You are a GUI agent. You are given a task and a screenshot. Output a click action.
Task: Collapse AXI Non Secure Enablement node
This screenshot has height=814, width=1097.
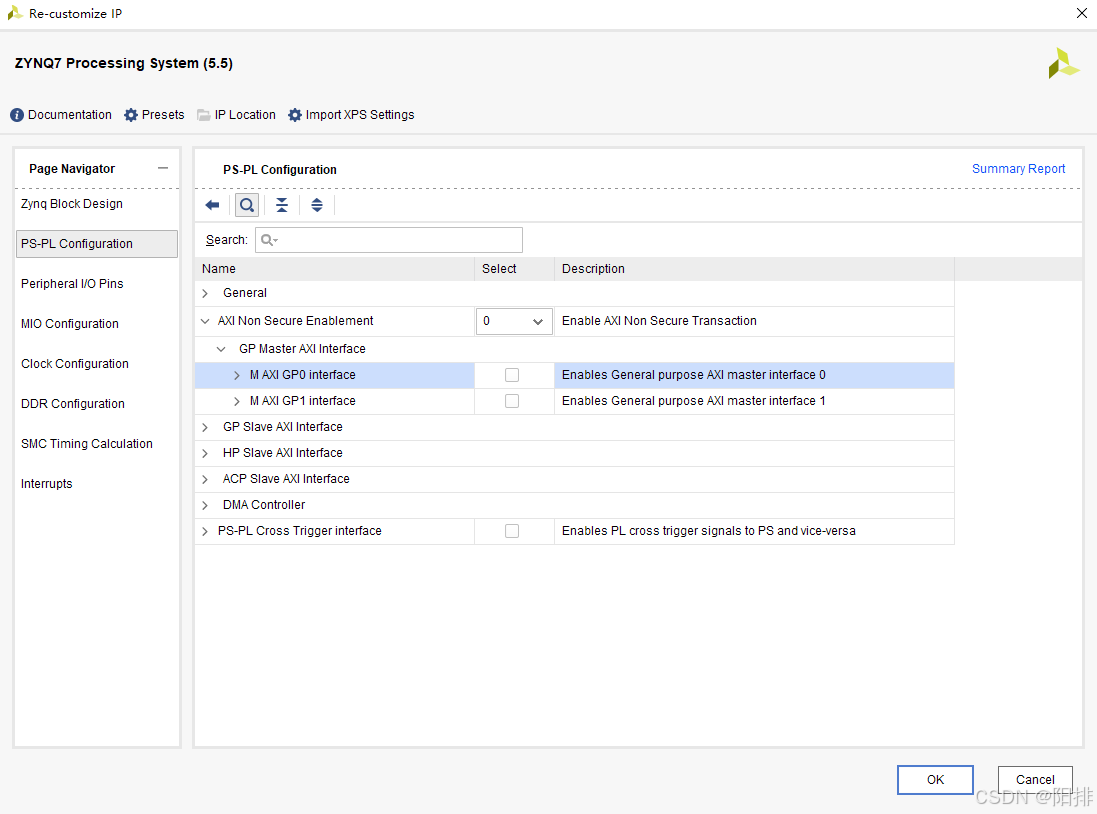click(205, 321)
